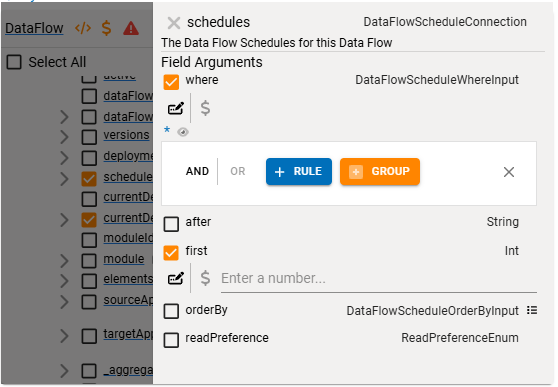Image resolution: width=558 pixels, height=387 pixels.
Task: Click the DataFlowScheduleWhereInput type label
Action: [x=437, y=80]
